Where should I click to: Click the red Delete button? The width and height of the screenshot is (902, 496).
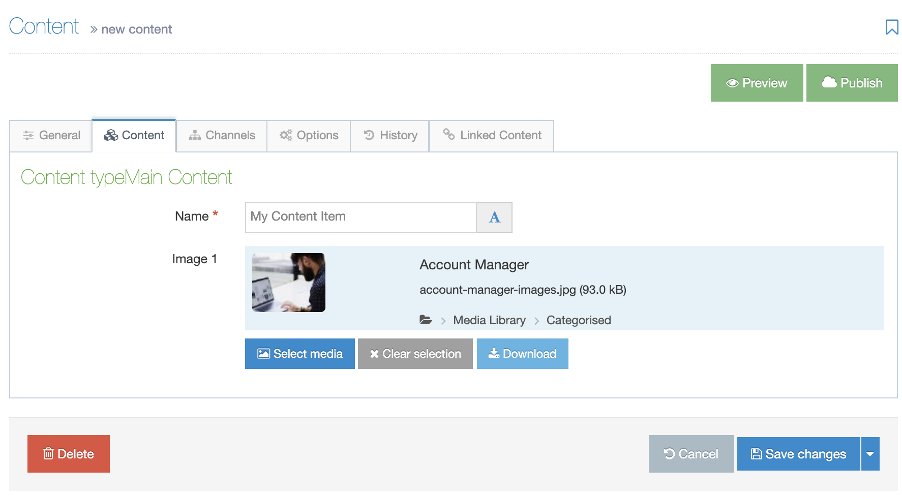pos(68,454)
